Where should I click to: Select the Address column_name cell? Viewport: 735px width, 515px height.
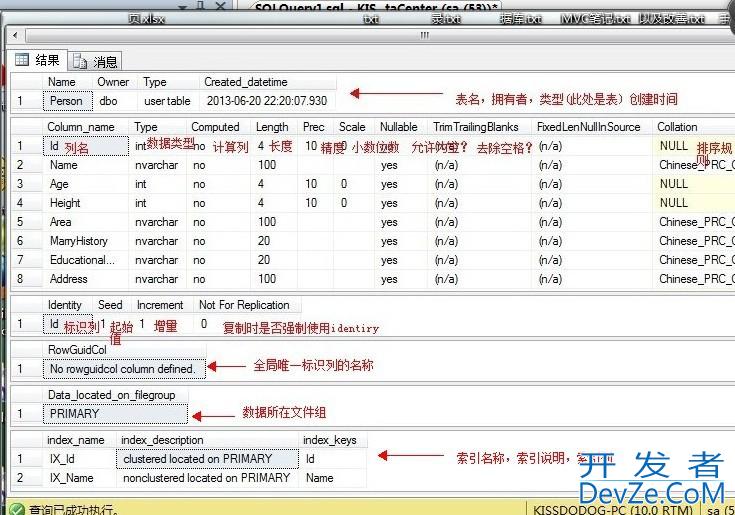86,279
